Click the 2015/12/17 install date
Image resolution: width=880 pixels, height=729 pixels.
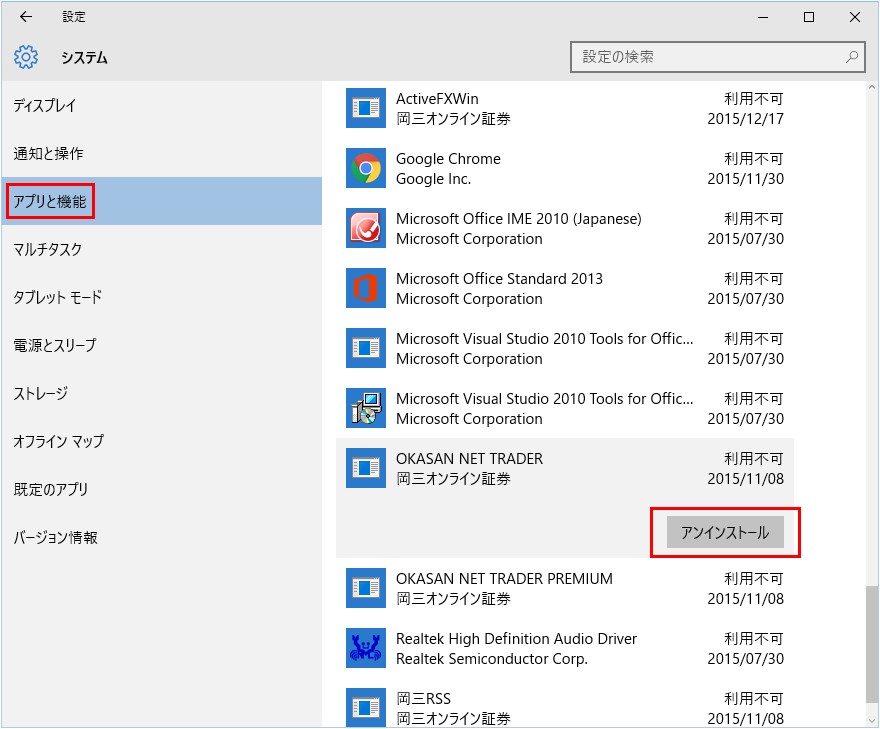[745, 119]
